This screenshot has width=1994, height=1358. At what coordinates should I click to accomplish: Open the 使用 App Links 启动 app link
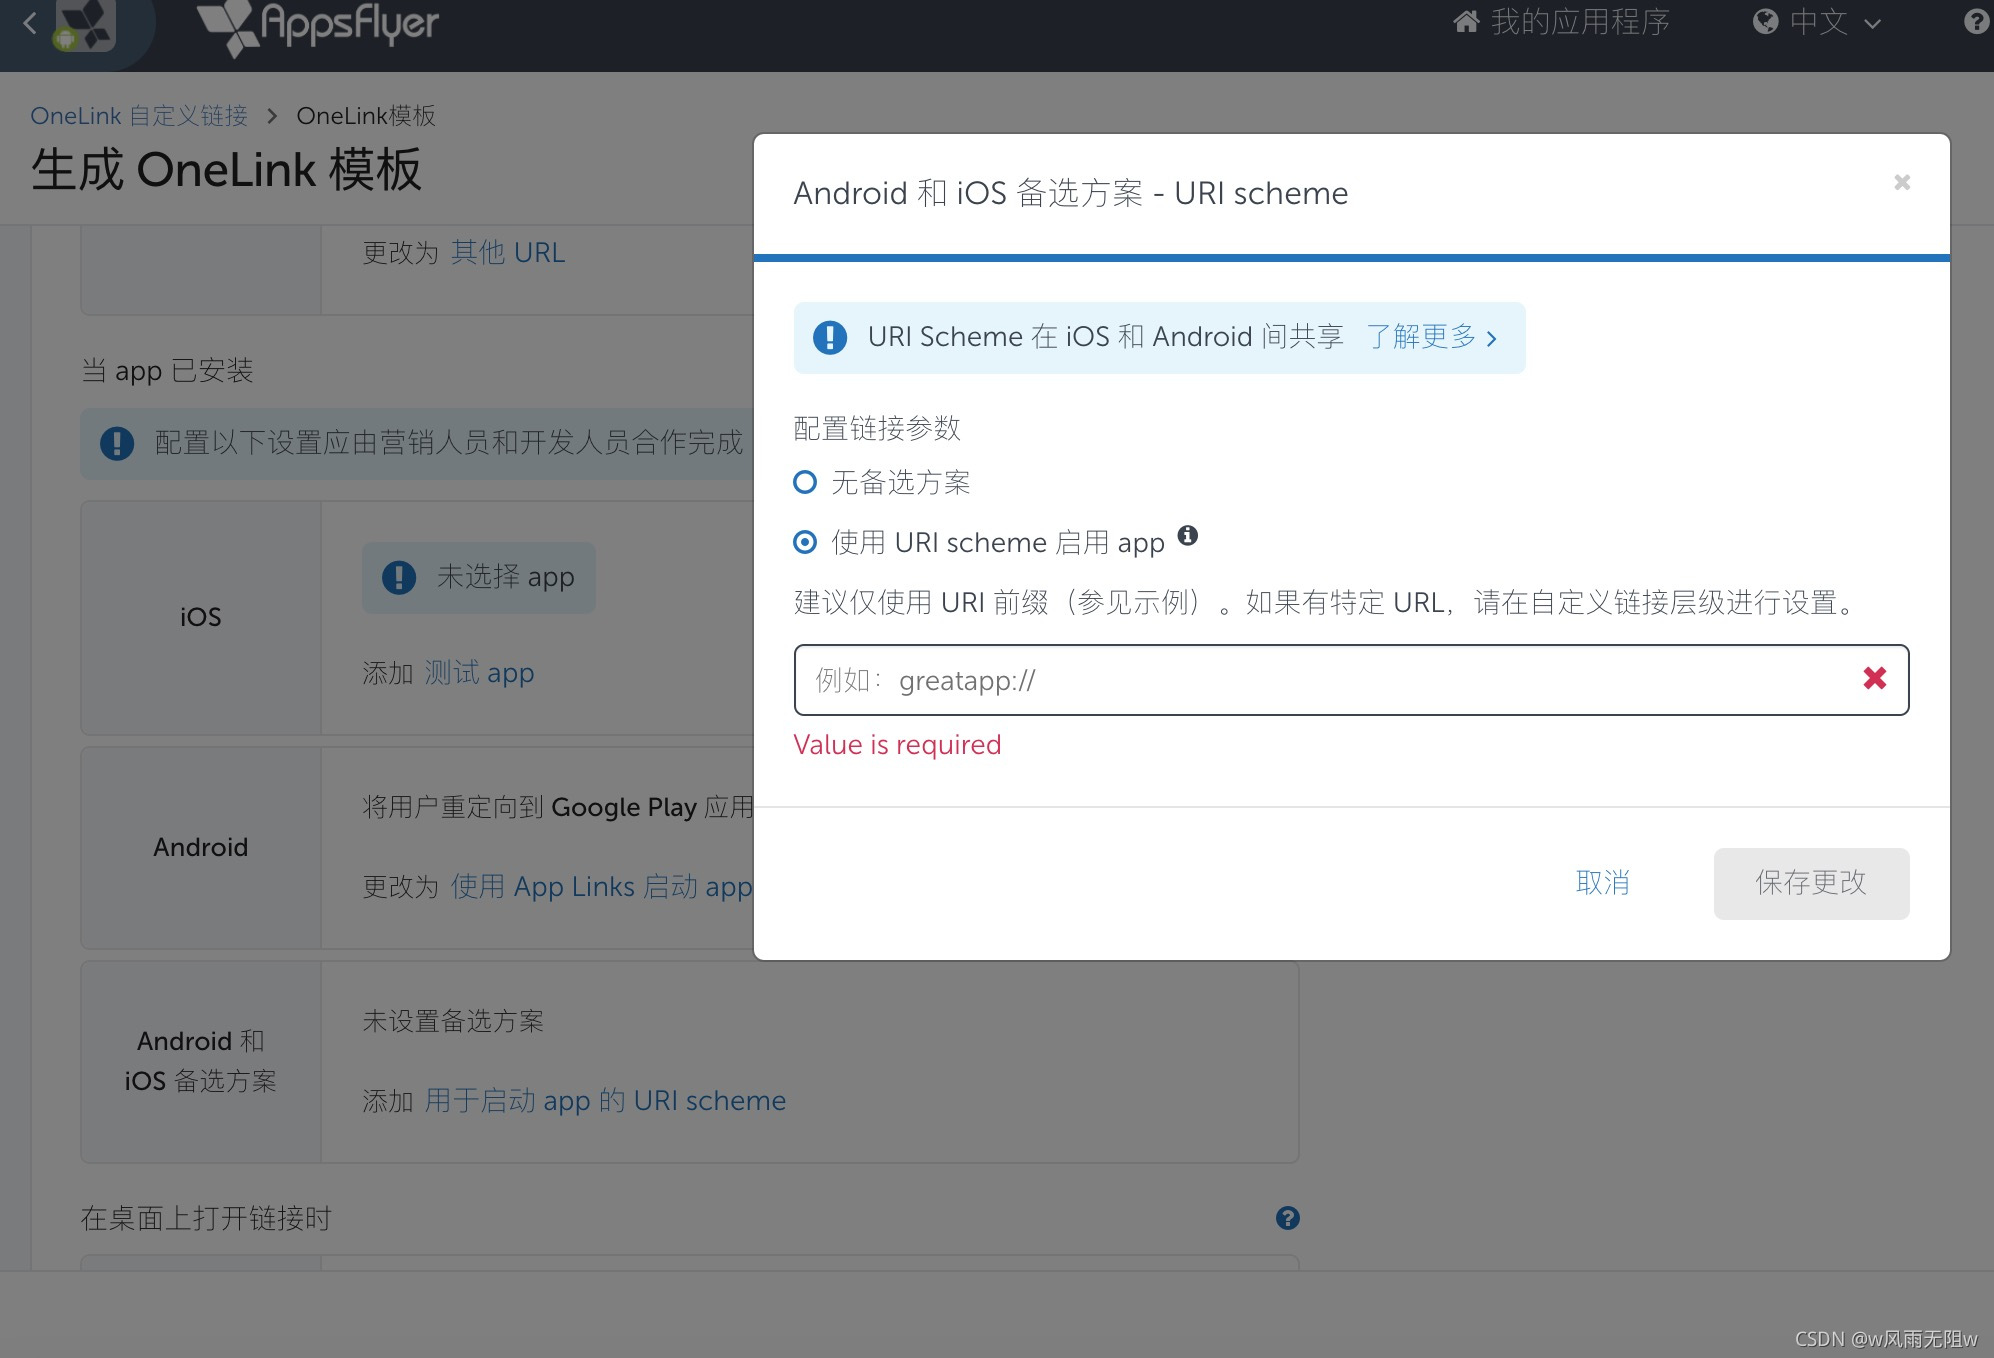601,887
